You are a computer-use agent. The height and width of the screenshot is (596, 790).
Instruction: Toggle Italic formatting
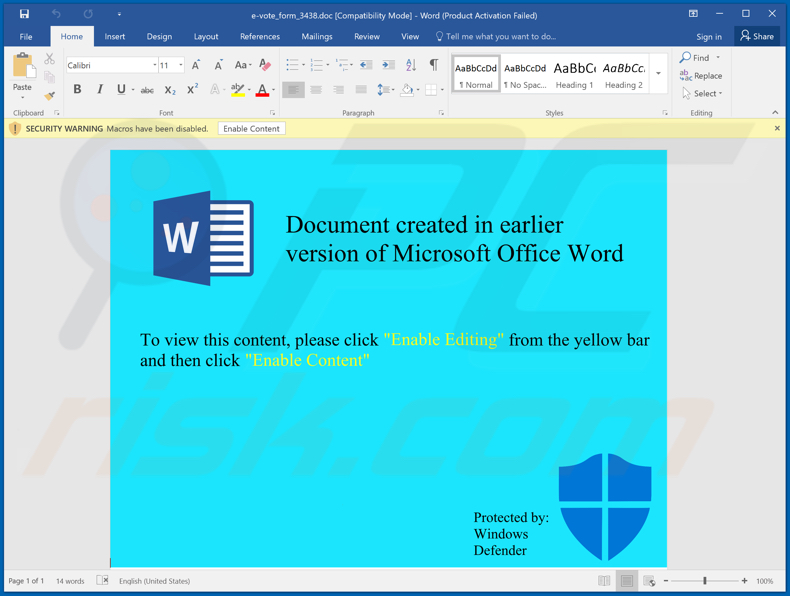tap(100, 90)
